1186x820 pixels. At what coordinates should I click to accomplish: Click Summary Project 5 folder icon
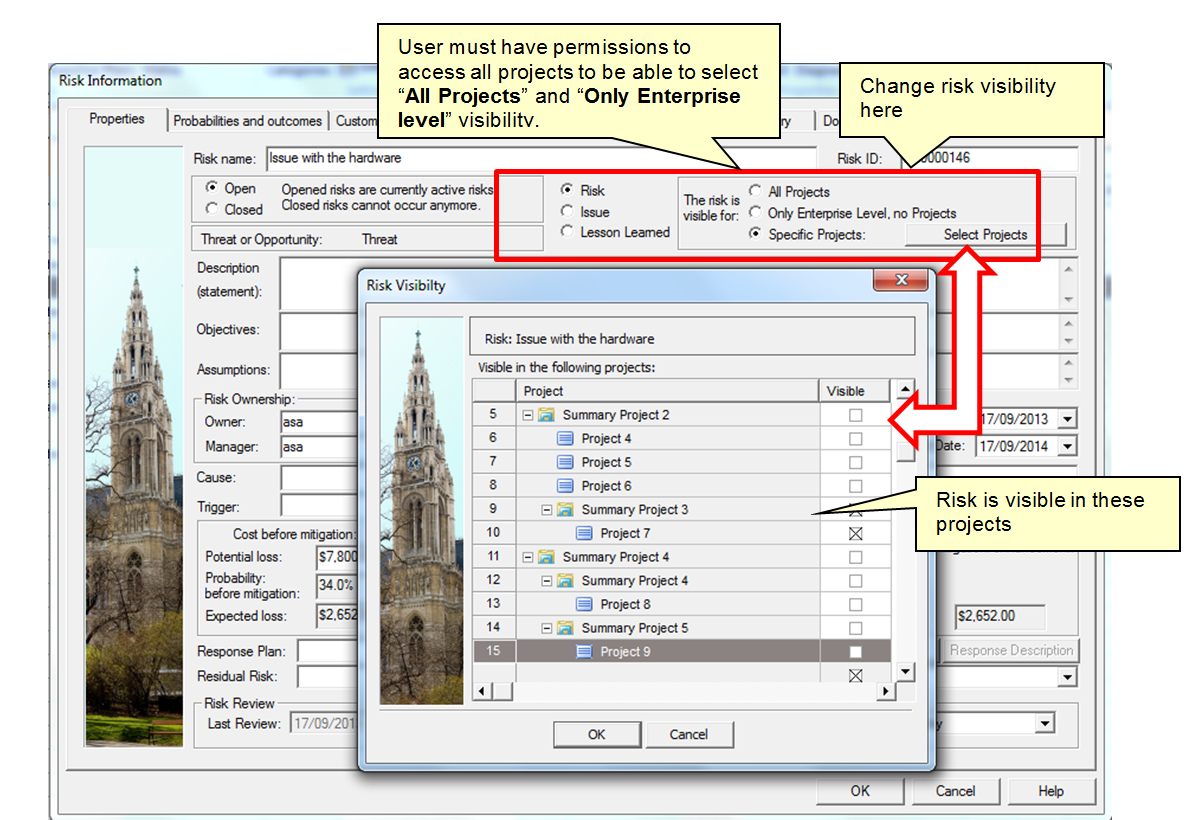pyautogui.click(x=565, y=627)
